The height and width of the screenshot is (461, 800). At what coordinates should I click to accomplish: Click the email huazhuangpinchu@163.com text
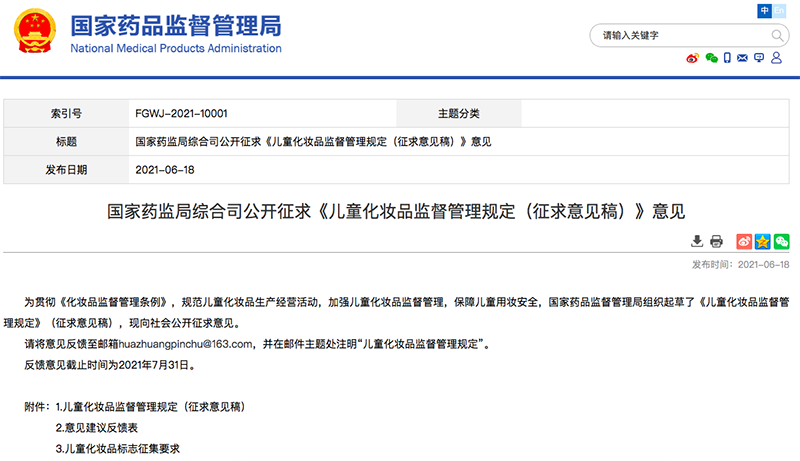(185, 344)
